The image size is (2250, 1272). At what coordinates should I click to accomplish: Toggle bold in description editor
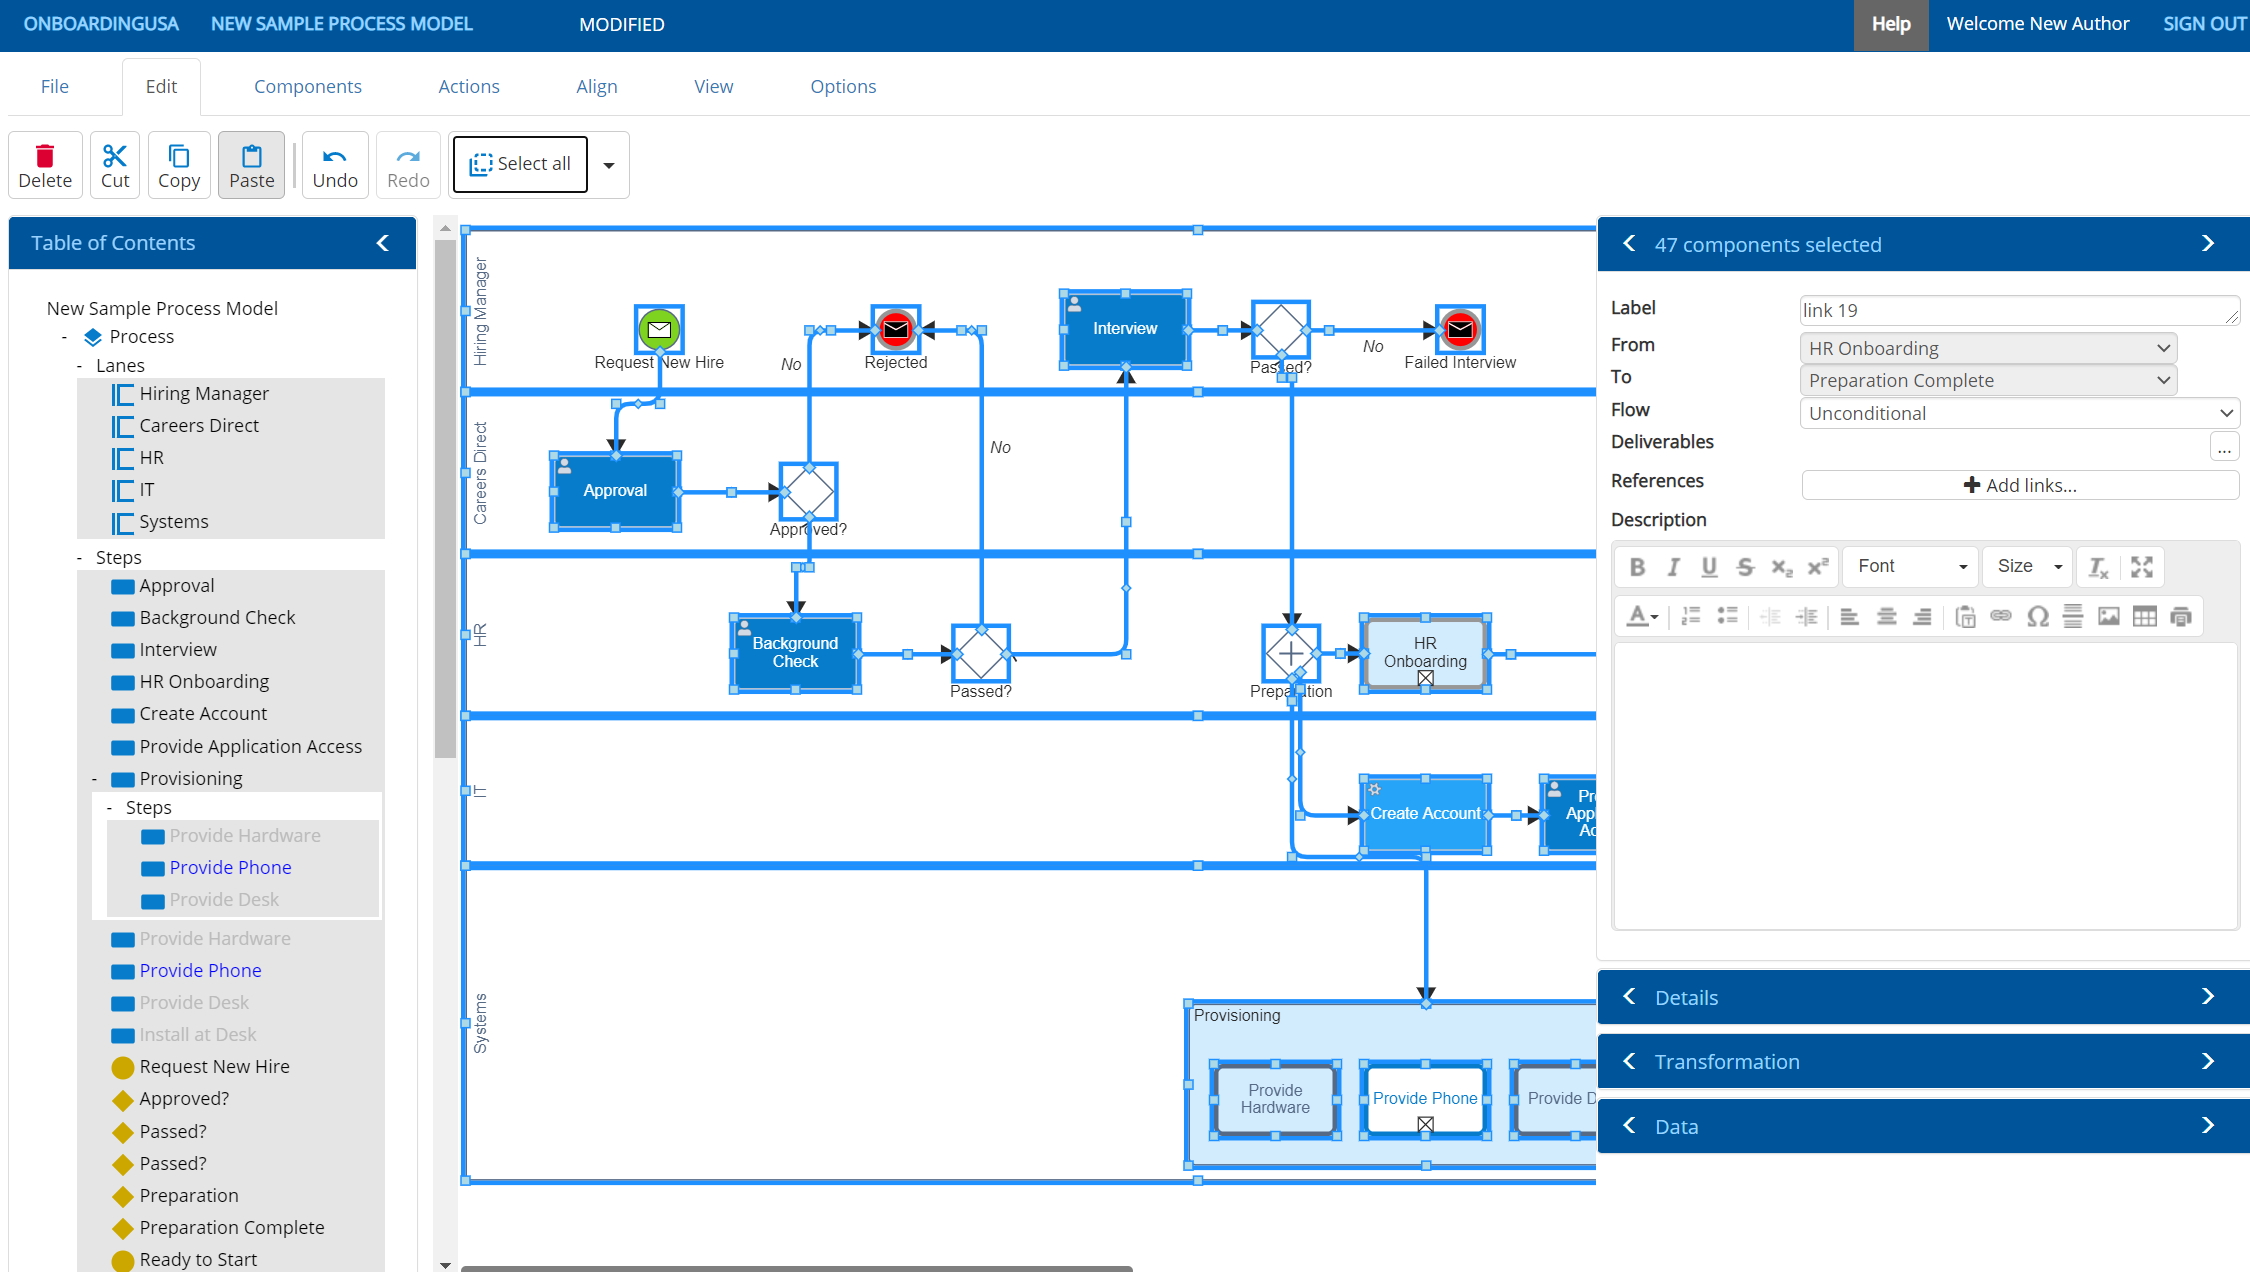[x=1637, y=567]
